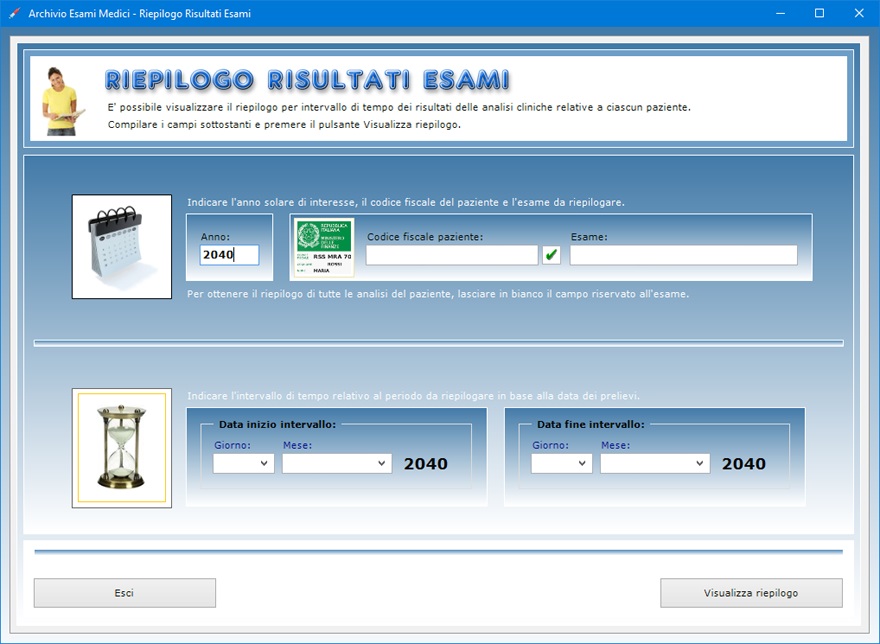
Task: Click the calendar icon
Action: (x=121, y=246)
